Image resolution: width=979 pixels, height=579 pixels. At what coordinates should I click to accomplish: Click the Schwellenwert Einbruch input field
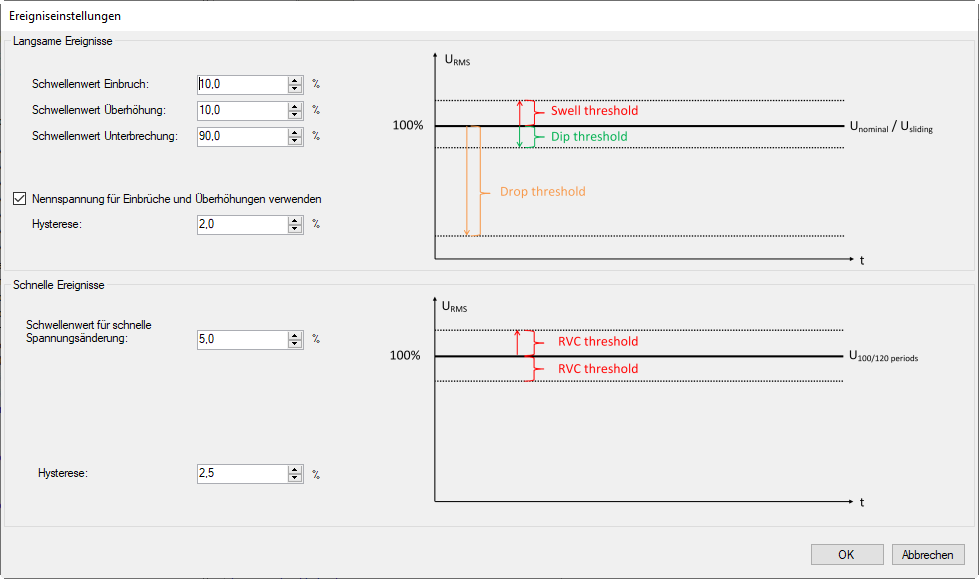click(243, 85)
